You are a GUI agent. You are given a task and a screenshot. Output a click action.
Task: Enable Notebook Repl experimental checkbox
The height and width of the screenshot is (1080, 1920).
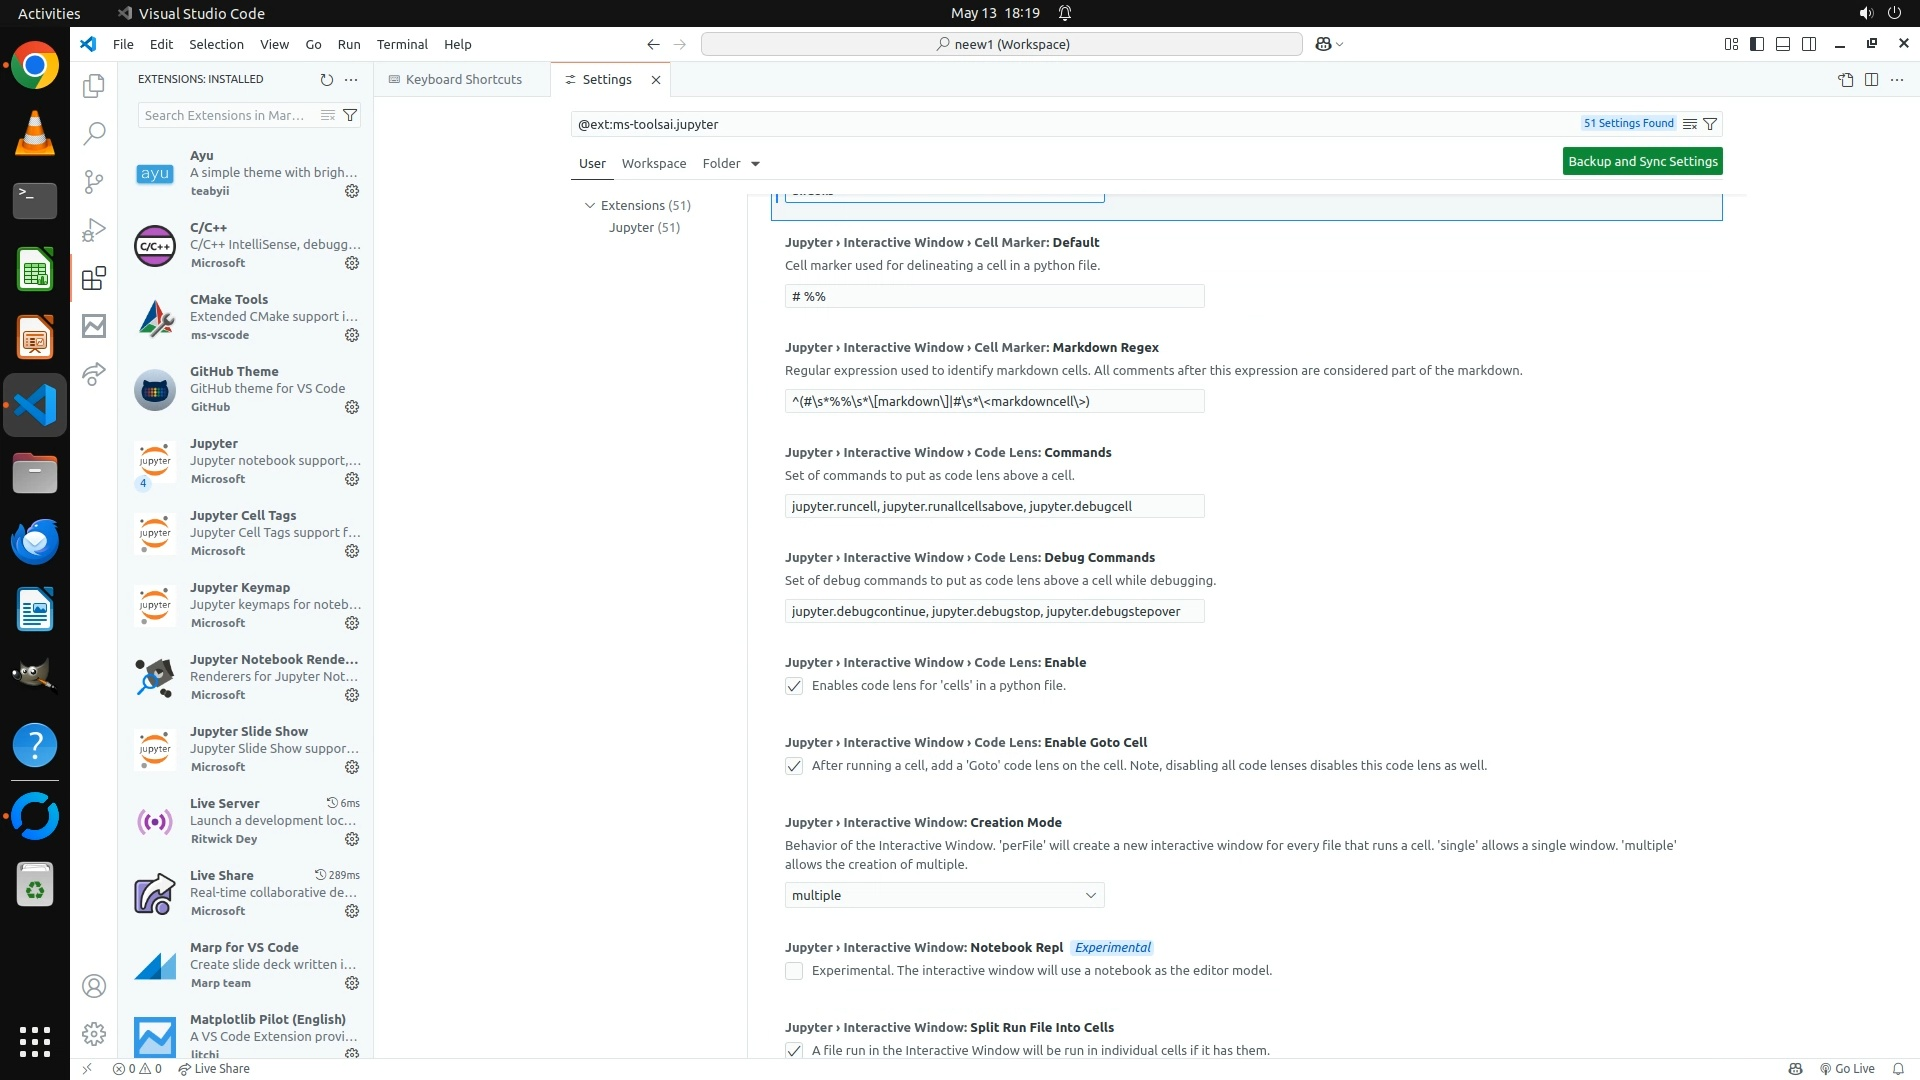coord(794,971)
